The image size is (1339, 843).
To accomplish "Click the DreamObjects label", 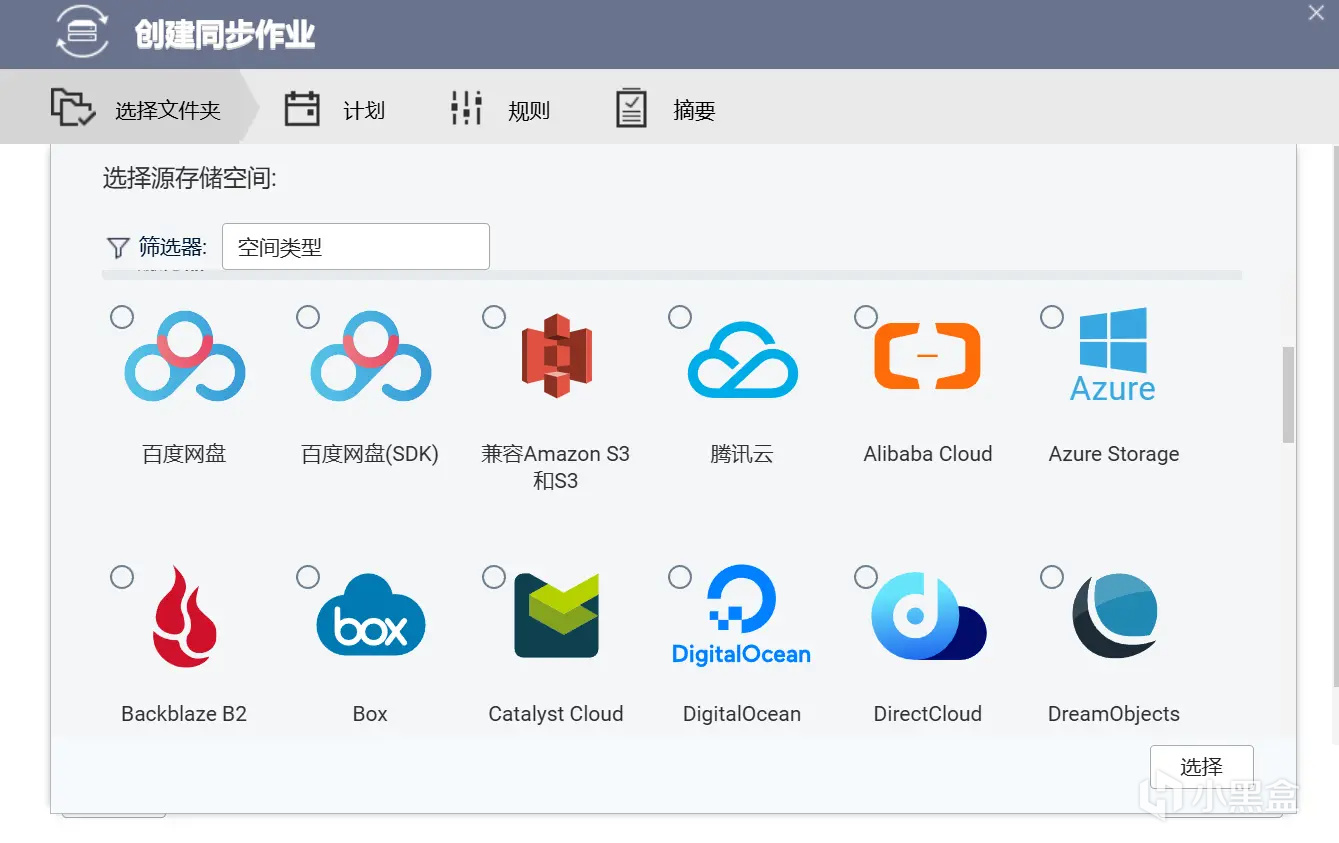I will [1114, 714].
